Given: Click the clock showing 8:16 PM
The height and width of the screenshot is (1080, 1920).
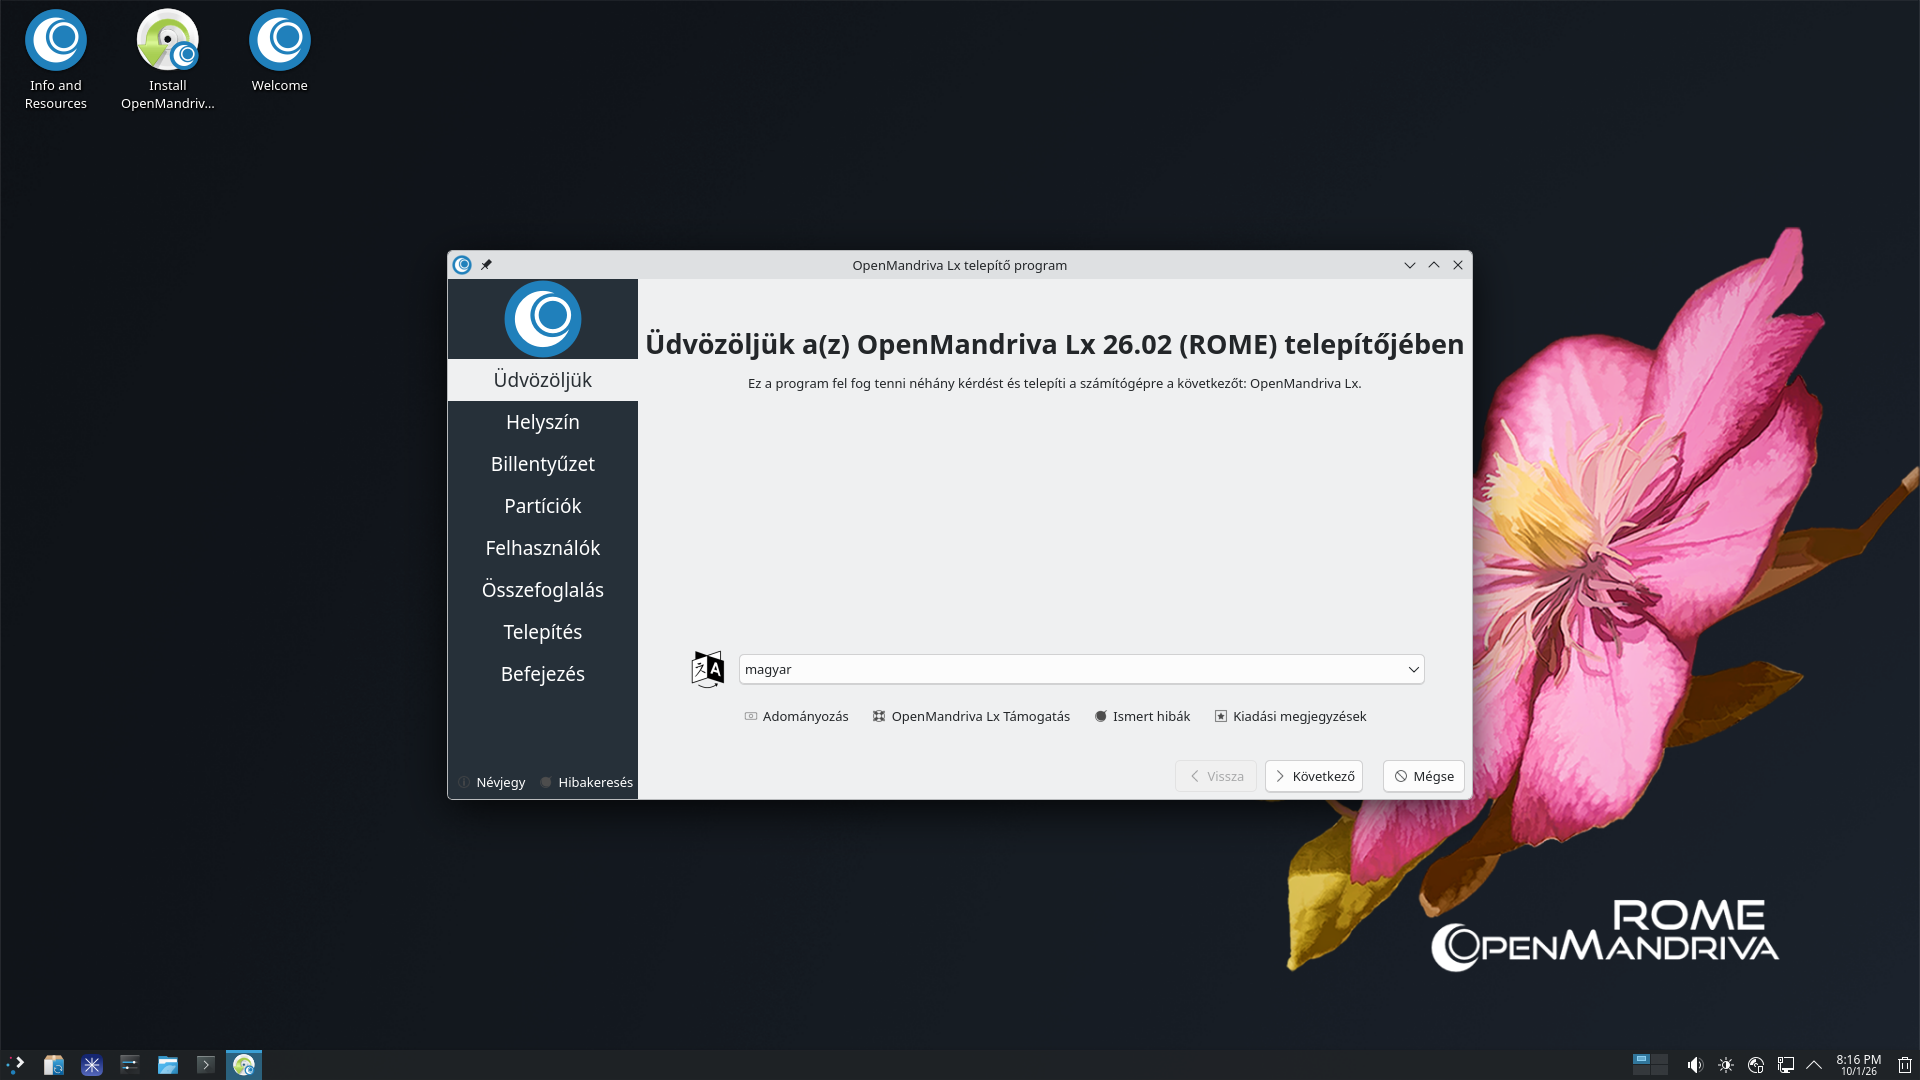Looking at the screenshot, I should click(1858, 1065).
